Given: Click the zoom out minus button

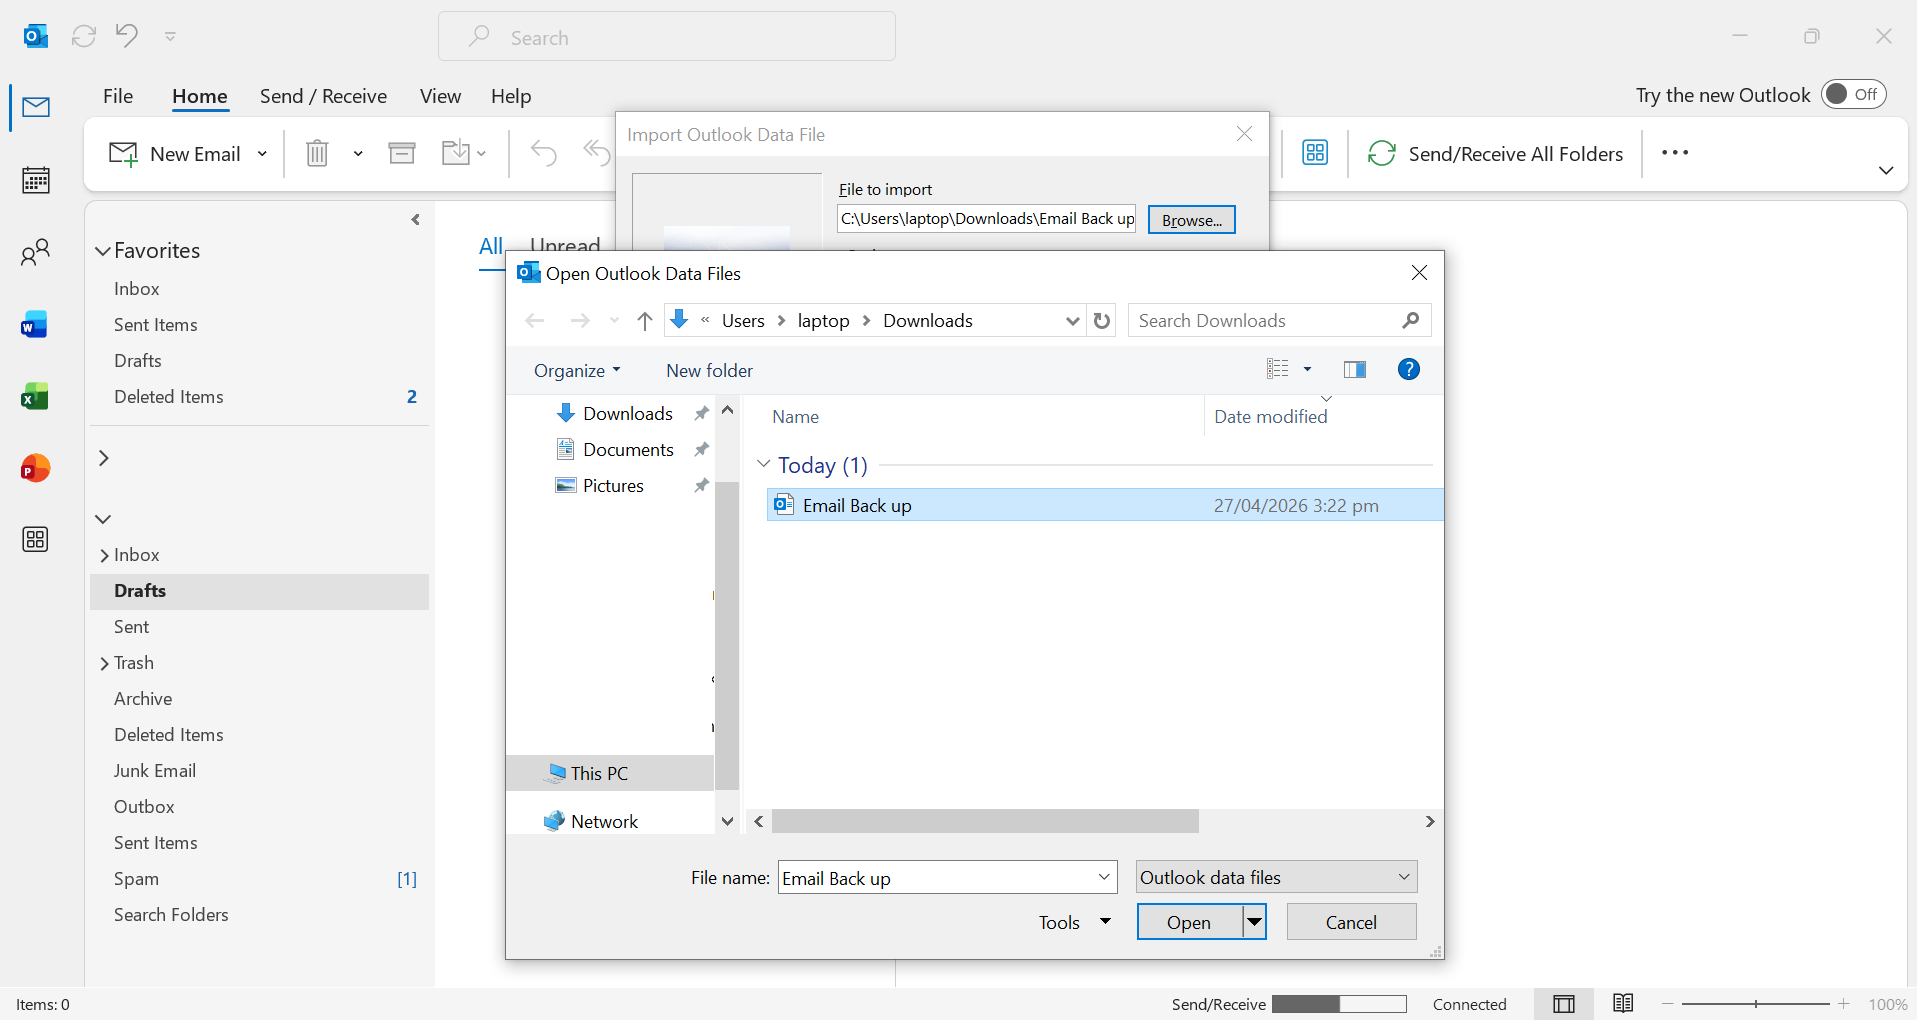Looking at the screenshot, I should coord(1668,1004).
